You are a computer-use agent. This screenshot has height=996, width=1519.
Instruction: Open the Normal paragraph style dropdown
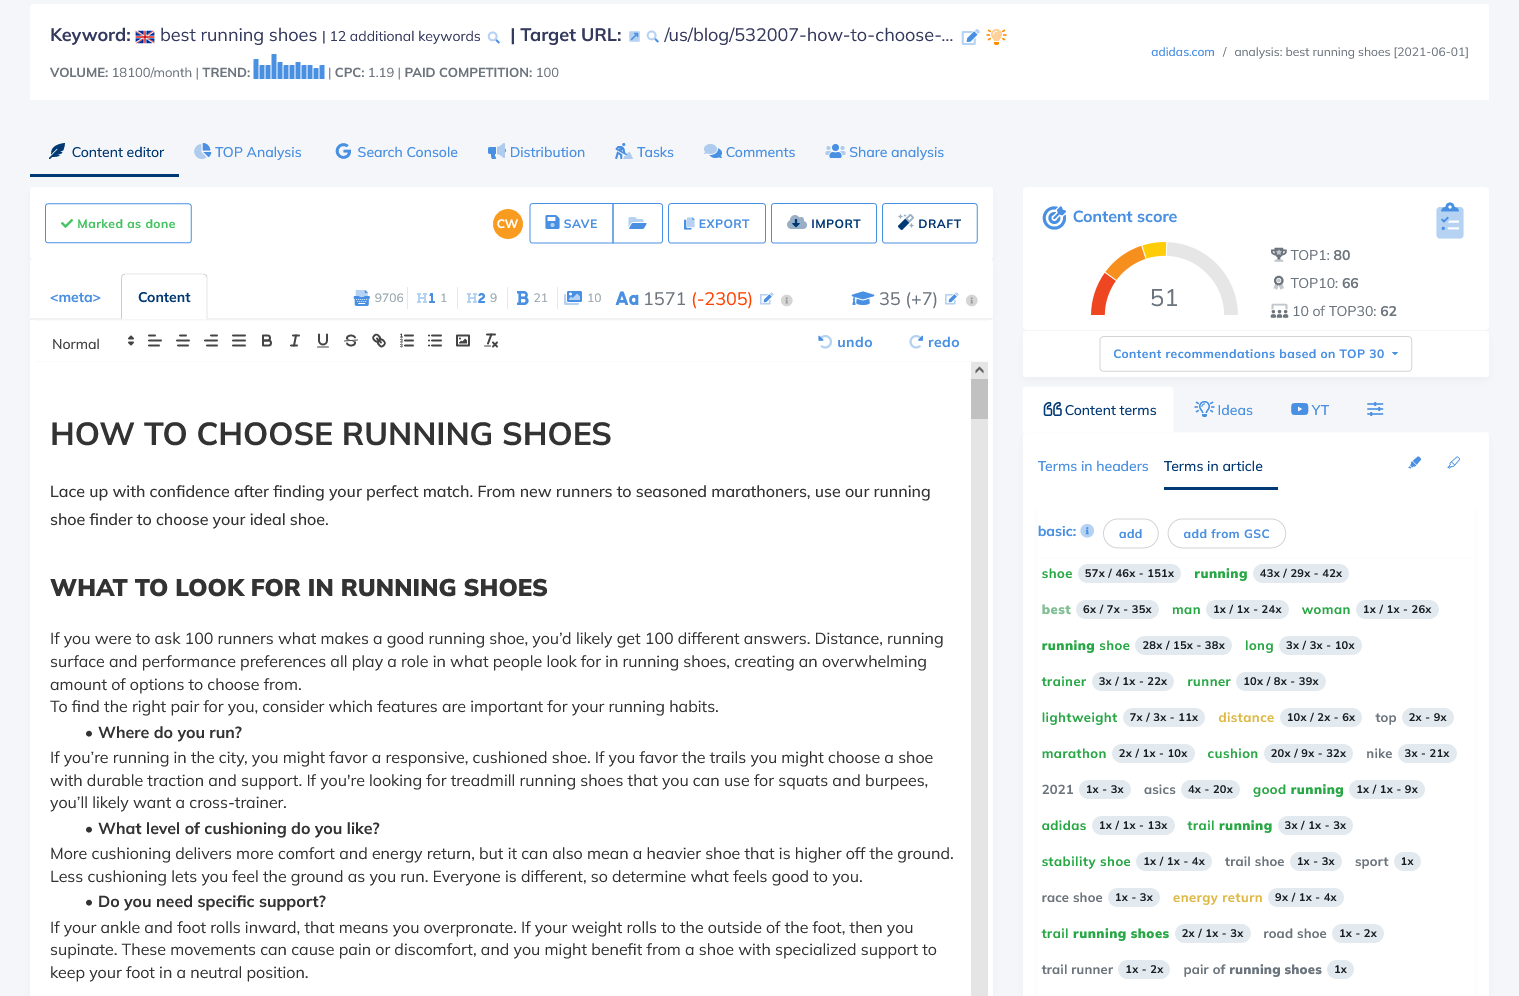tap(92, 343)
